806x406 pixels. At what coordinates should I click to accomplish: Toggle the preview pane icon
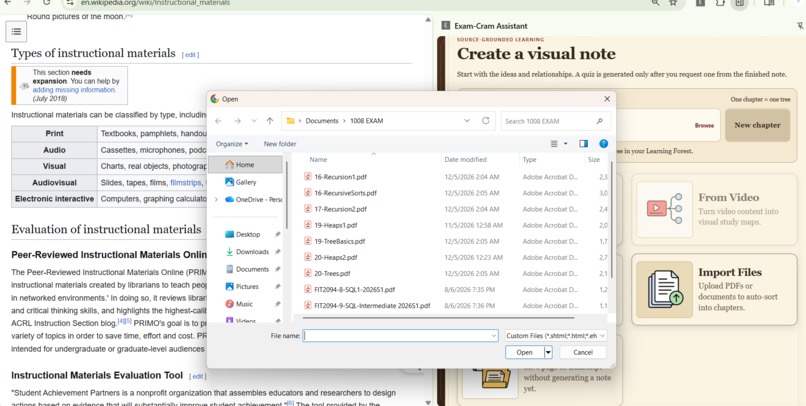pos(583,144)
